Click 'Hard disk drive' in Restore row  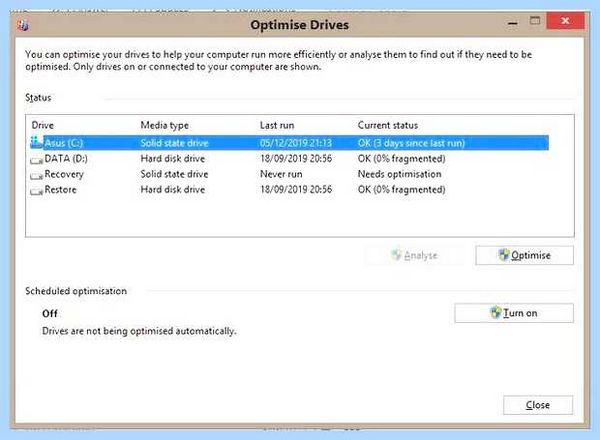pyautogui.click(x=173, y=189)
